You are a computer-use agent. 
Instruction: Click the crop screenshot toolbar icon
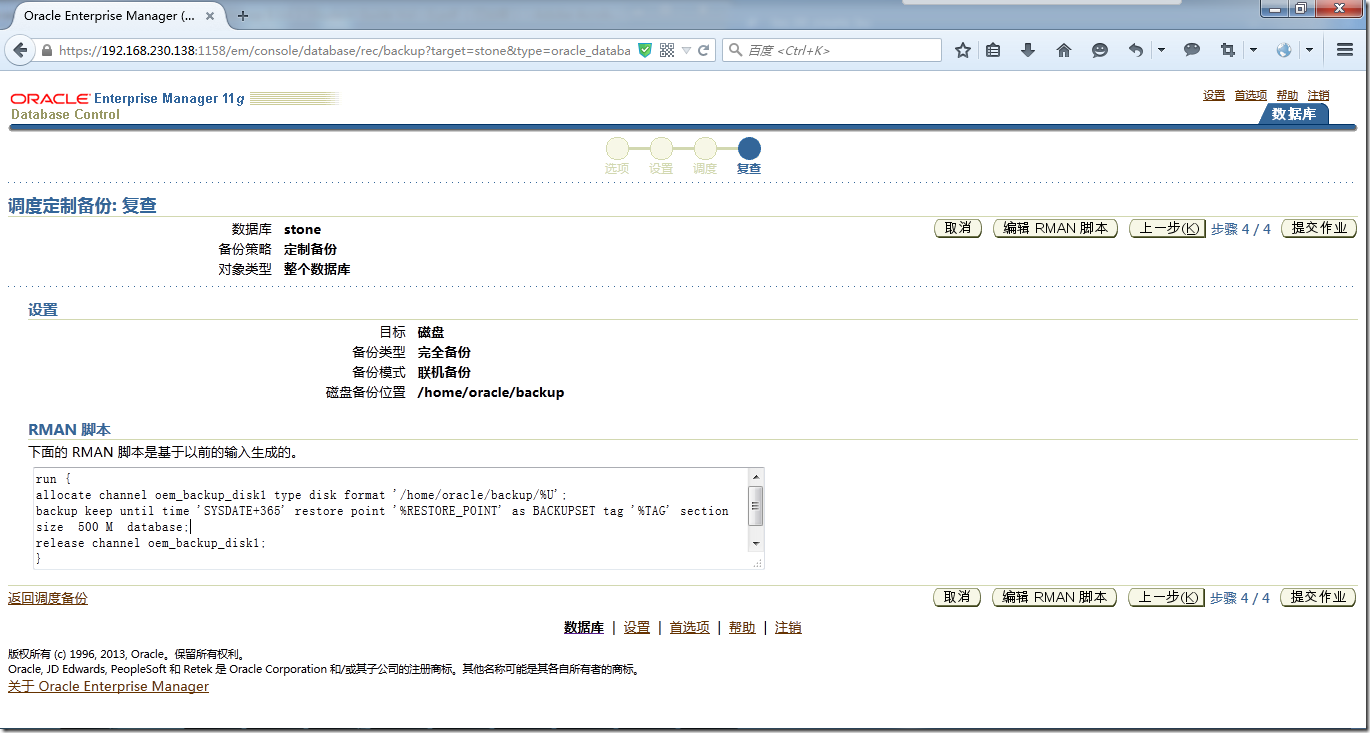(1228, 50)
